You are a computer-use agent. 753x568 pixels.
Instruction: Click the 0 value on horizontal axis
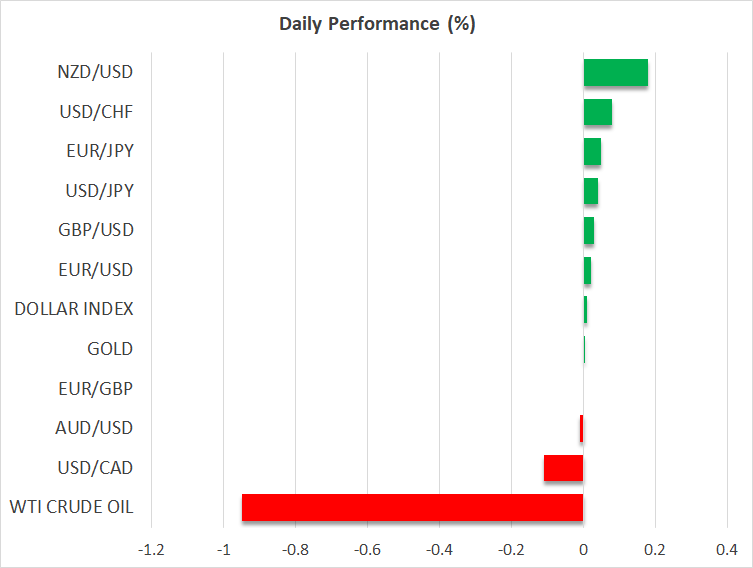(583, 549)
